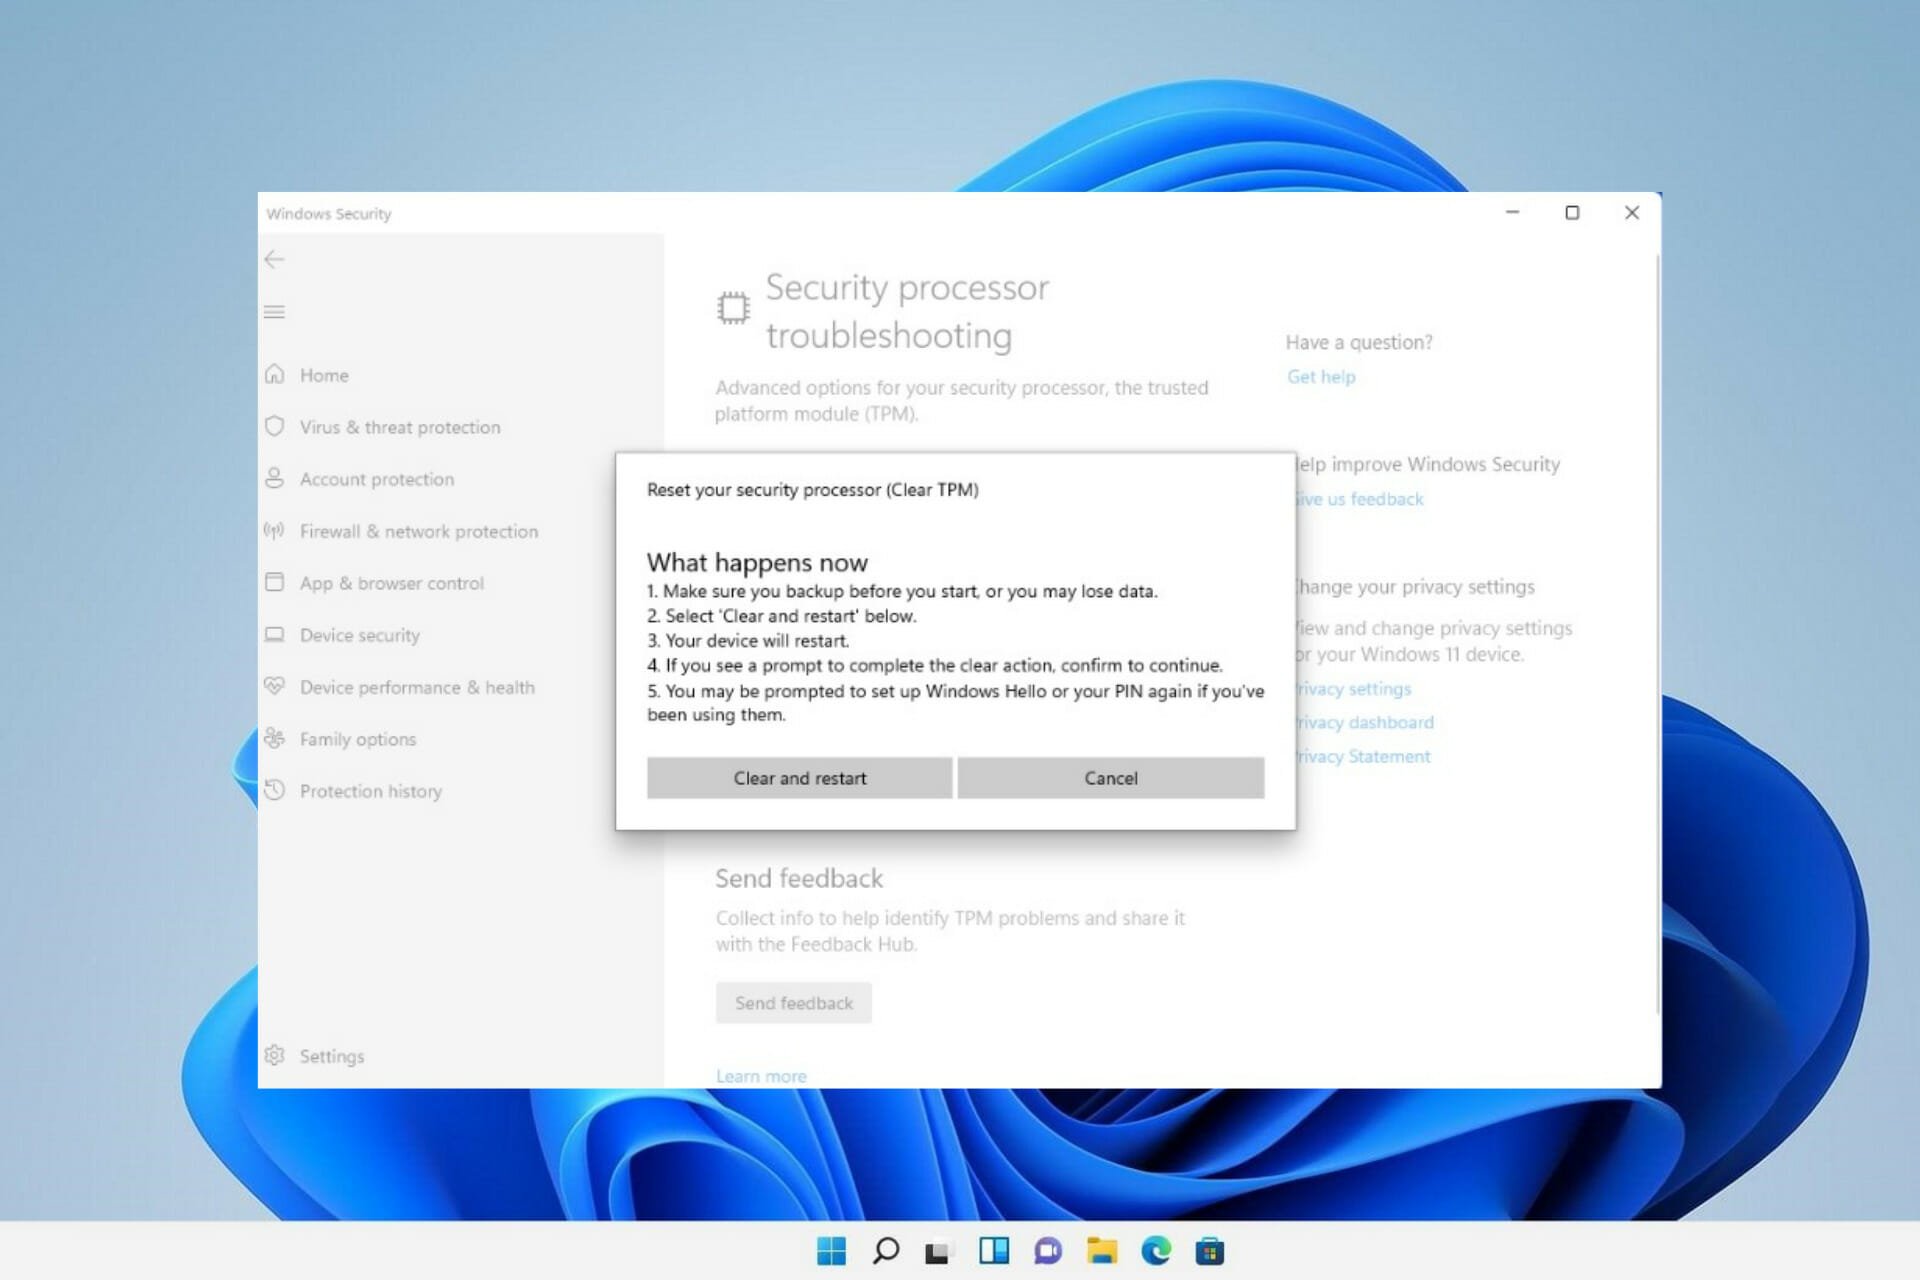Click 'What happens now' heading
This screenshot has width=1920, height=1280.
pos(757,562)
